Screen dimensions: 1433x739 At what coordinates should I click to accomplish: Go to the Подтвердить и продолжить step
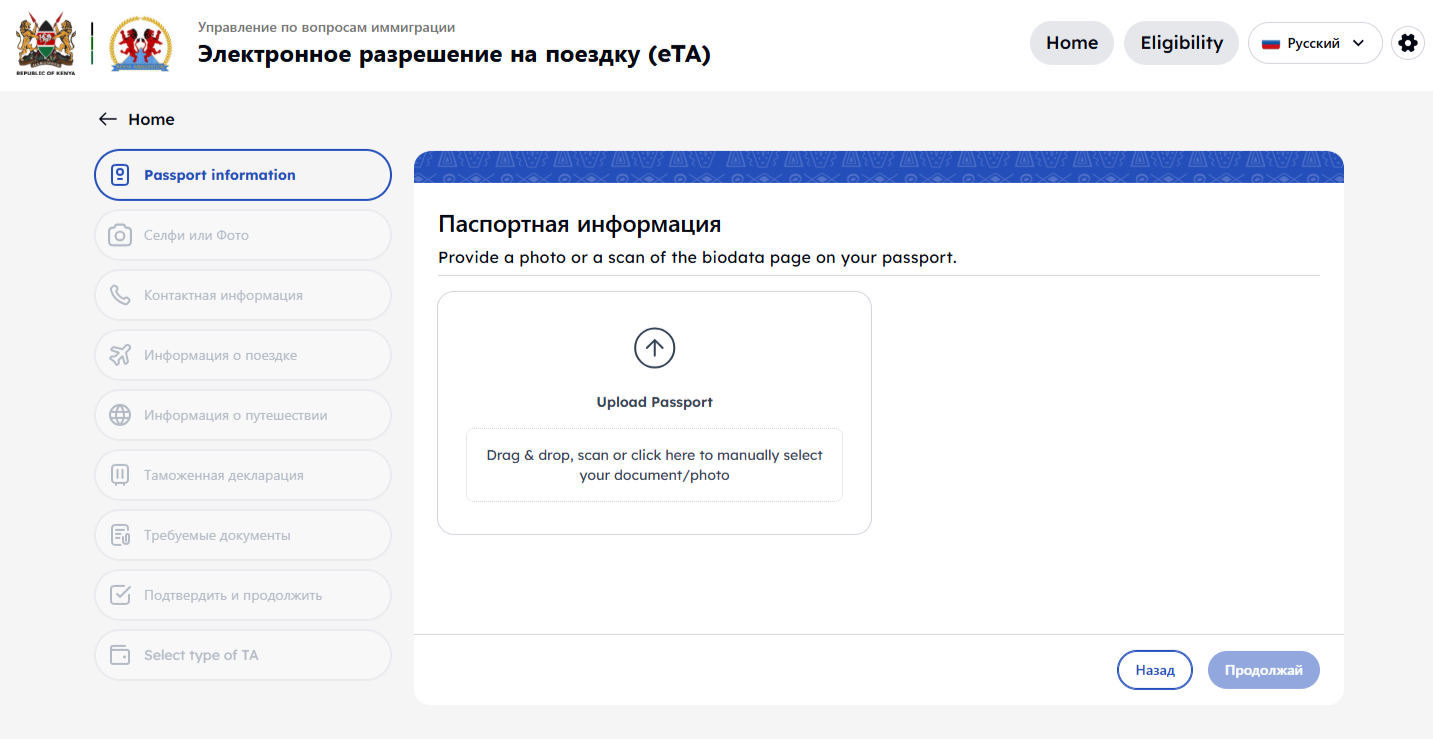243,595
